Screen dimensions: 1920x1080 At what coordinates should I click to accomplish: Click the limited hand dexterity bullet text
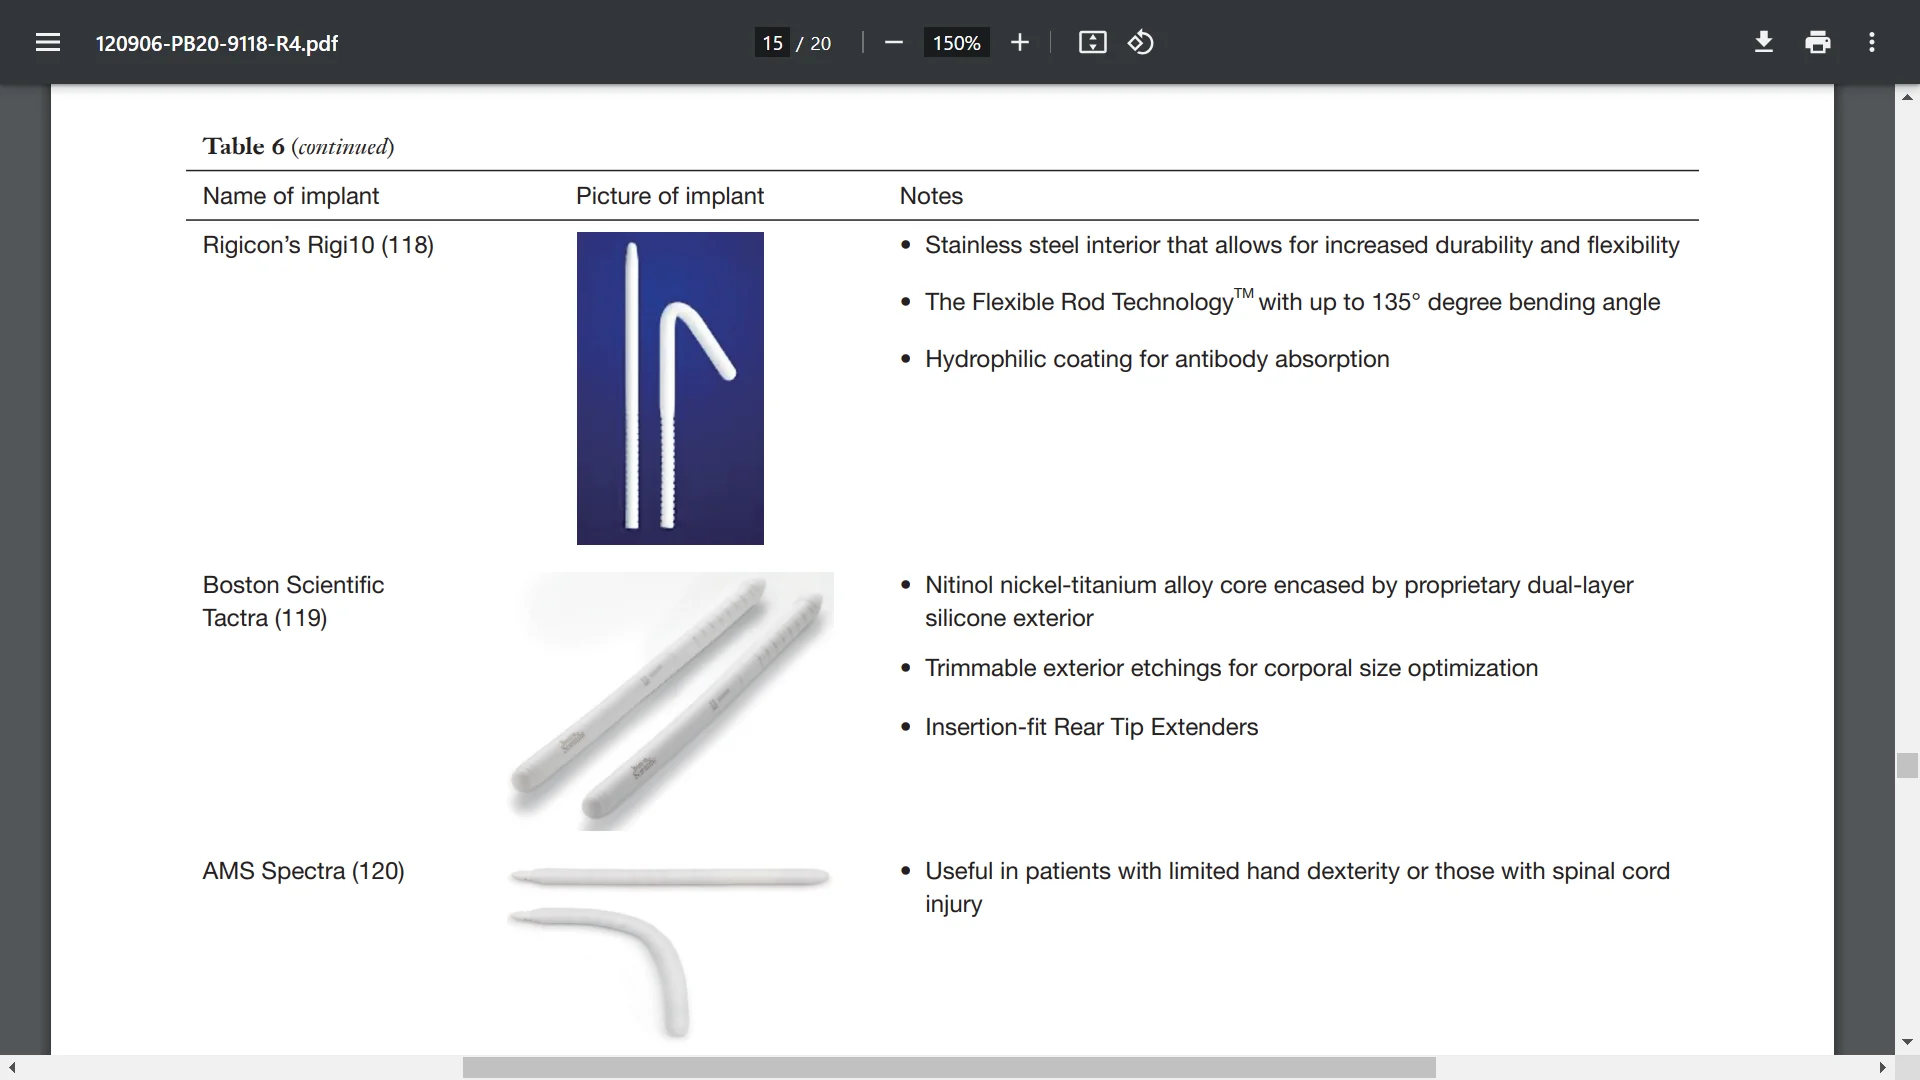coord(1297,887)
